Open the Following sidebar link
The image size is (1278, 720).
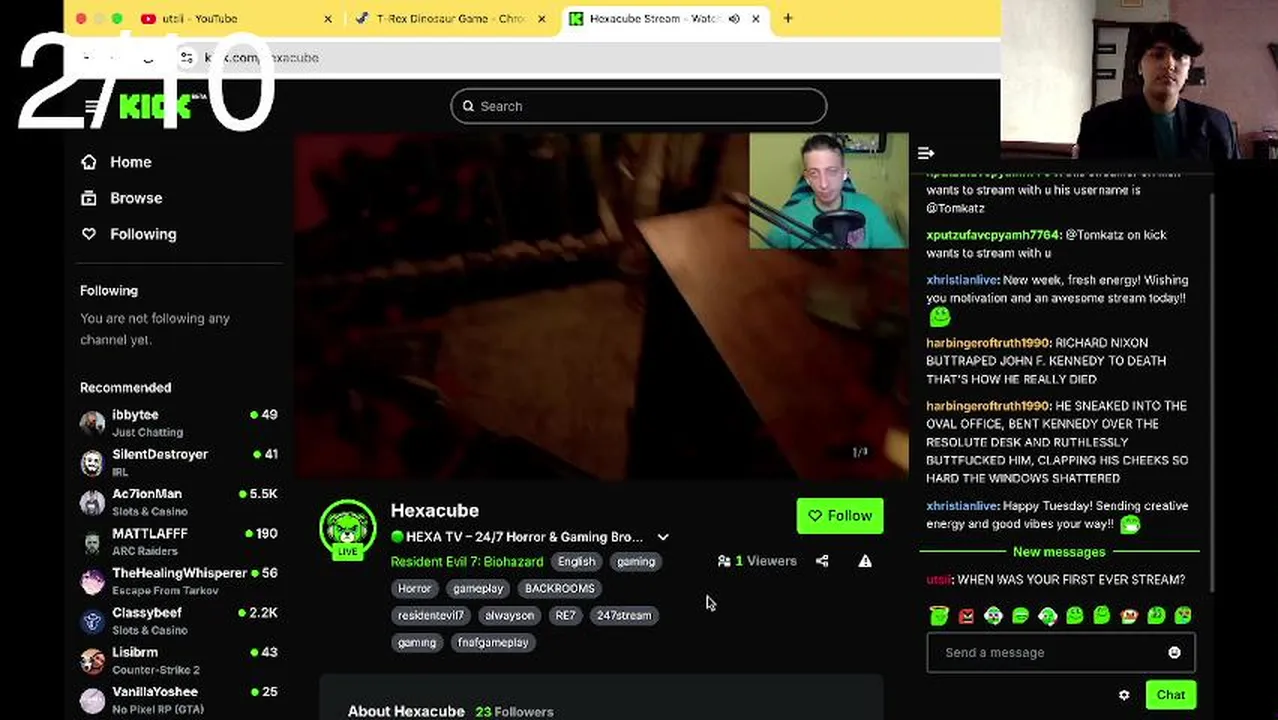128,234
